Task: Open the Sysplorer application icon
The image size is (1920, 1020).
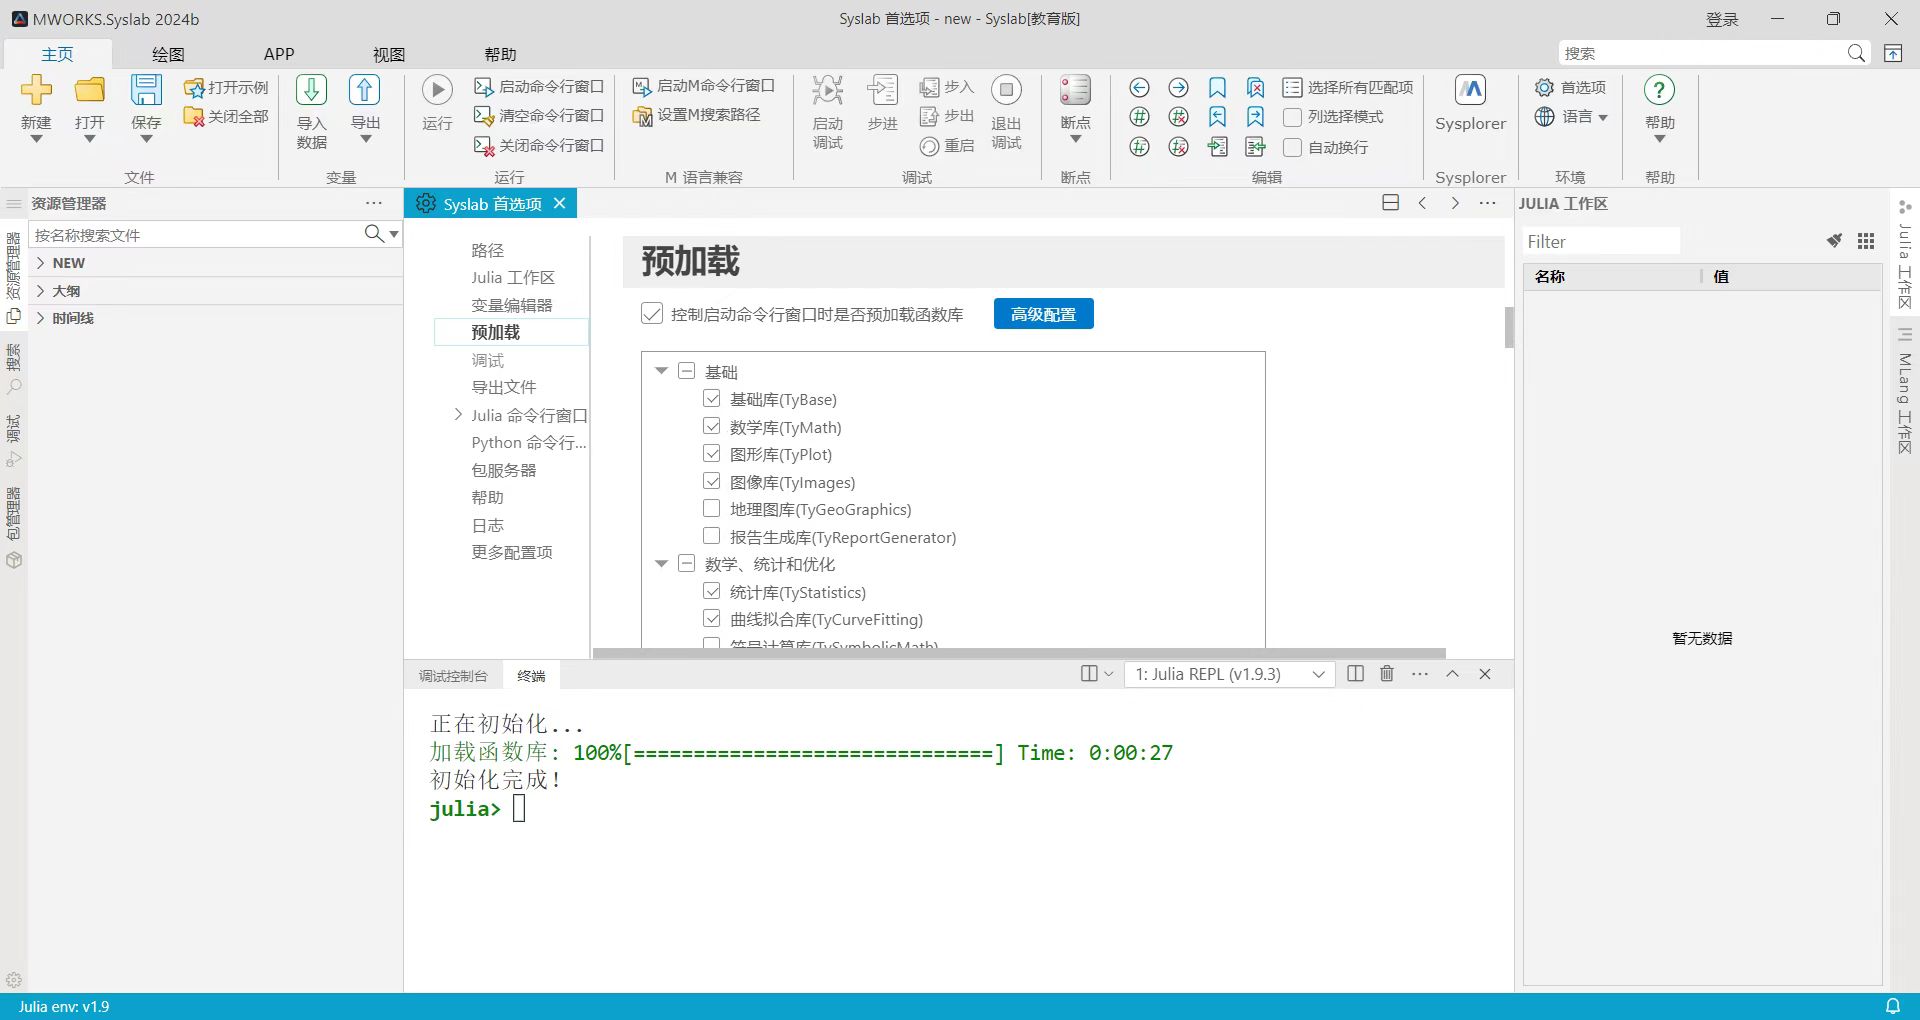Action: pos(1470,90)
